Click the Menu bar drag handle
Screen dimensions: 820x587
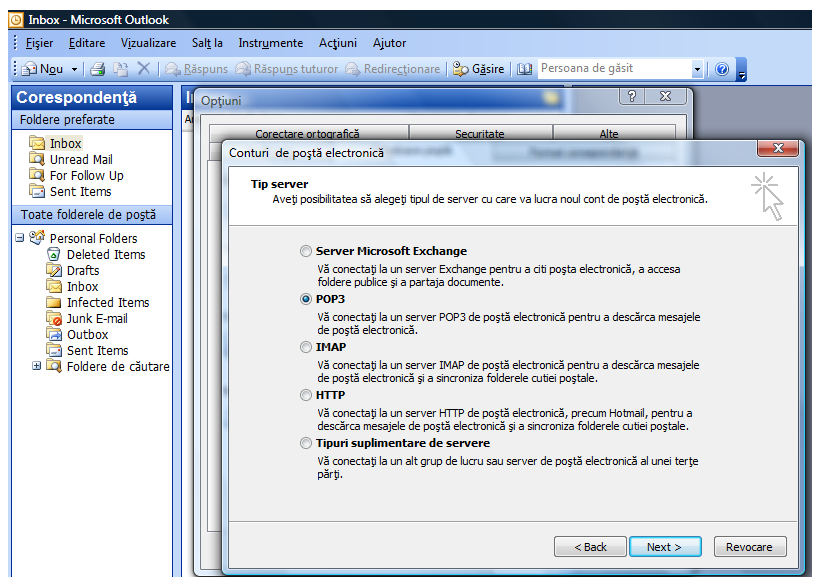pos(15,43)
